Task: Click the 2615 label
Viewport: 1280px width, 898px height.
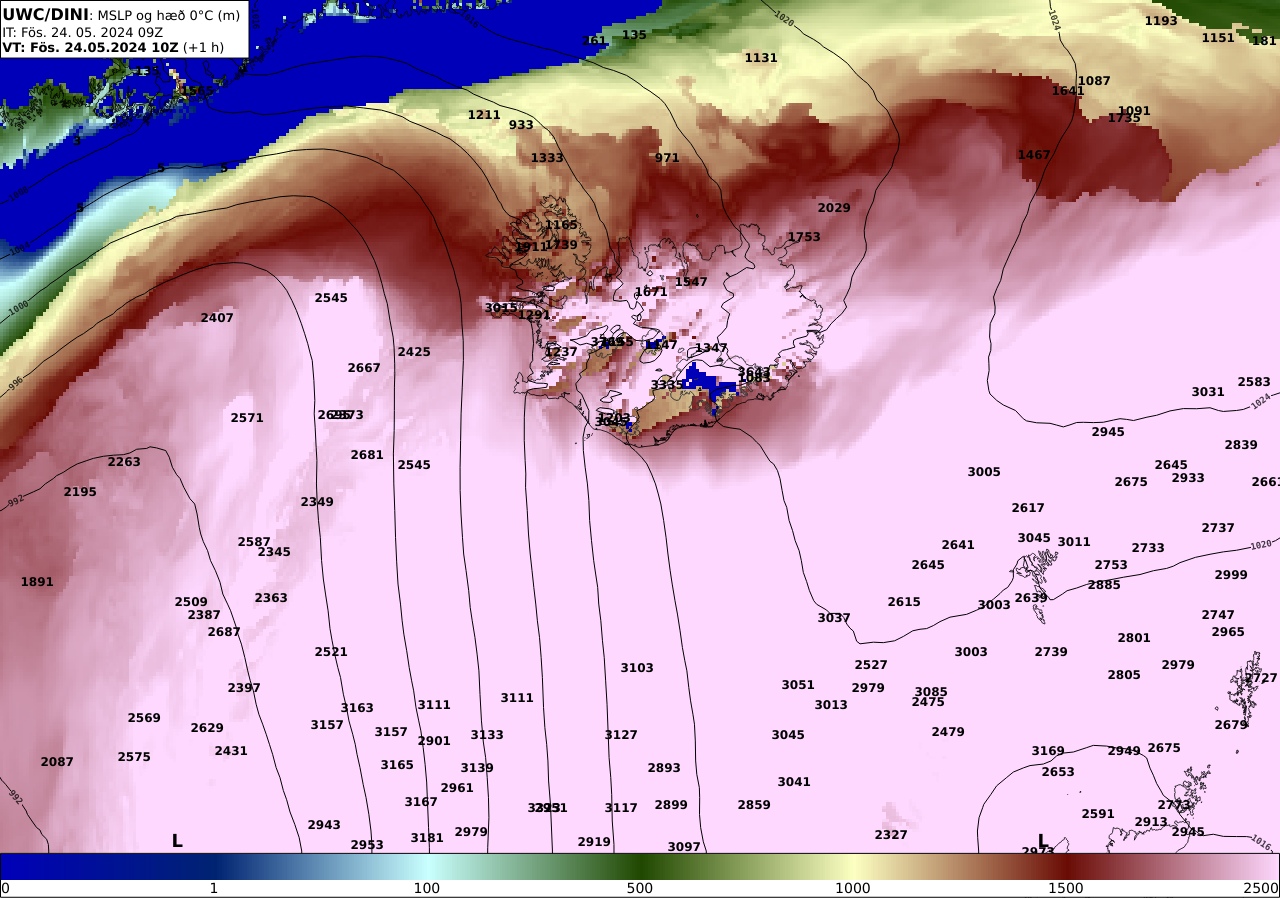Action: click(904, 602)
